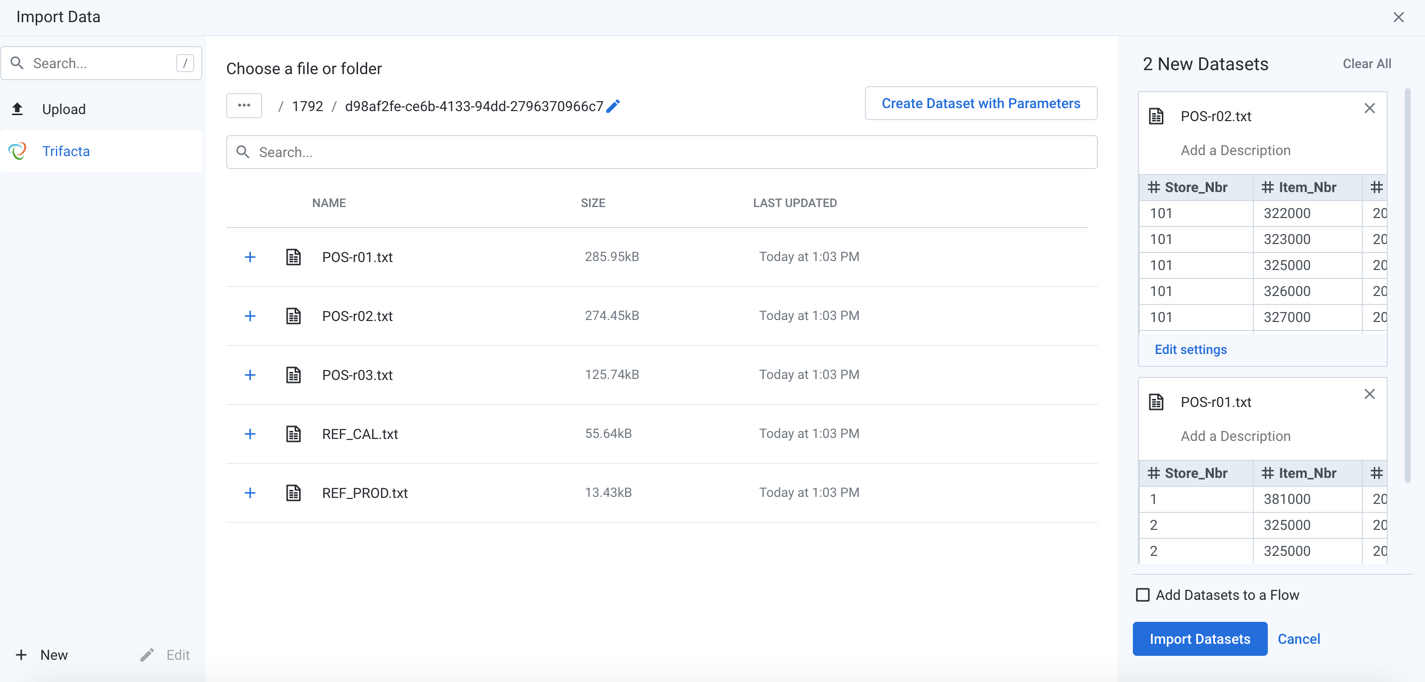
Task: Expand the breadcrumb ellipsis button
Action: tap(244, 106)
